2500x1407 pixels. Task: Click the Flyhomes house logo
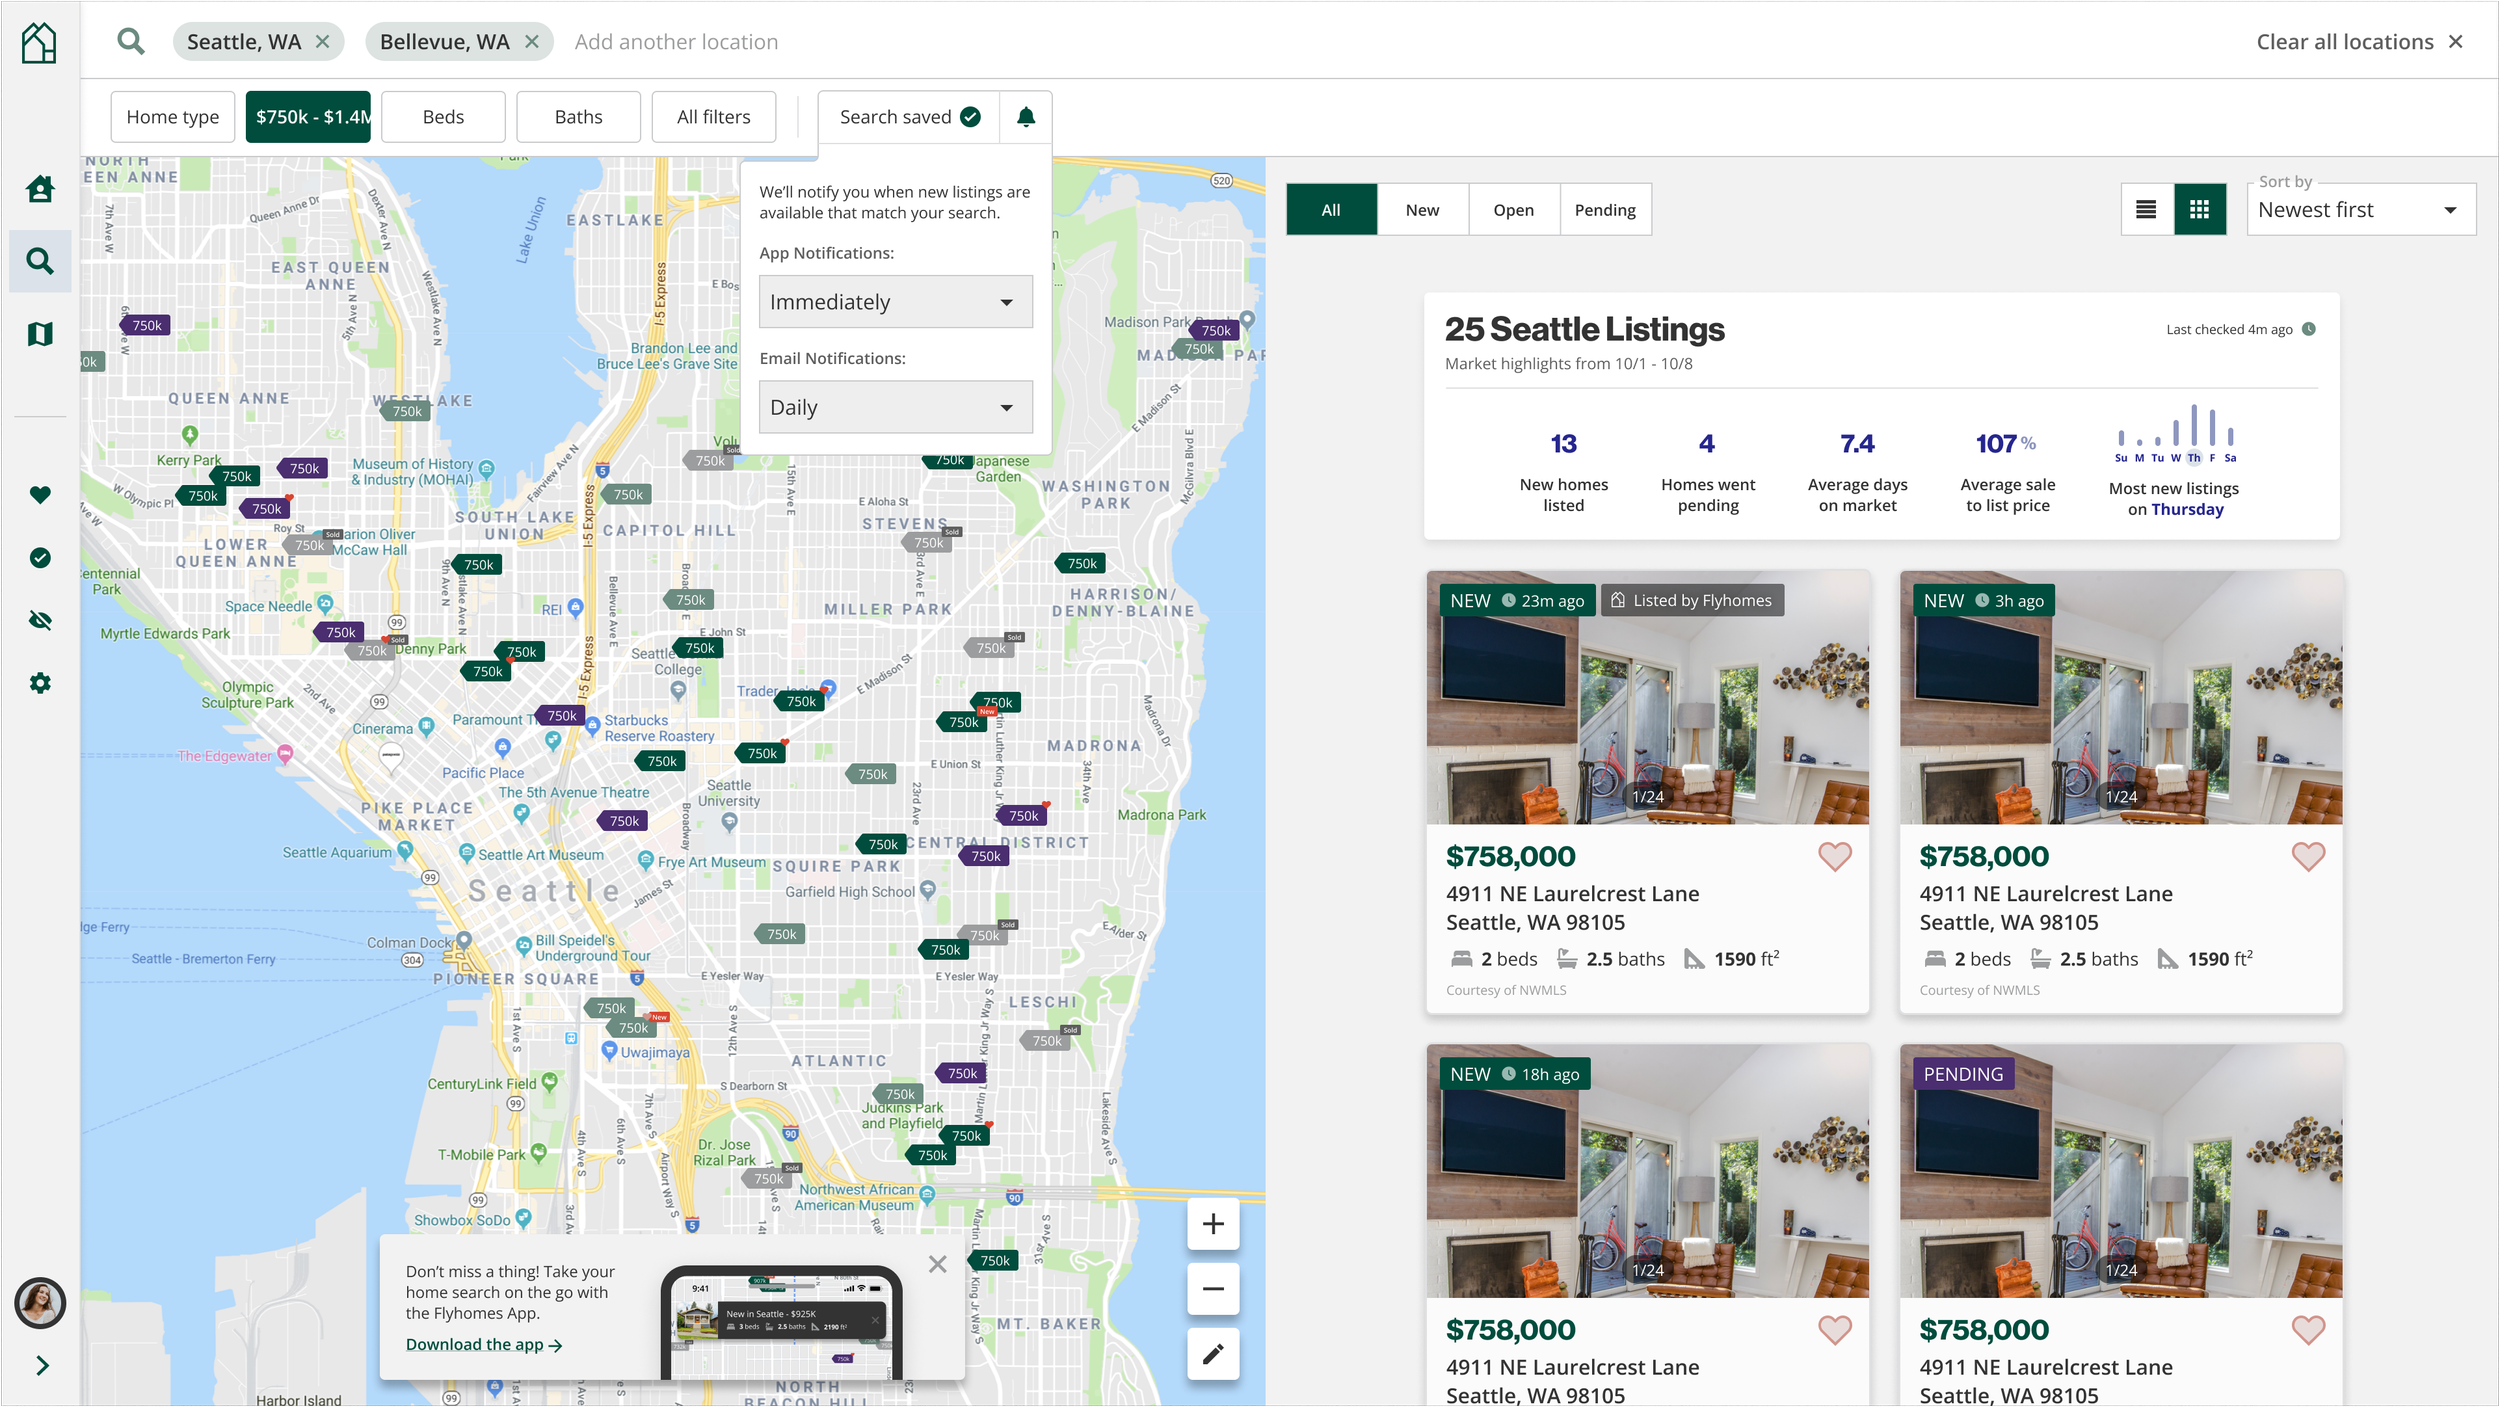tap(39, 42)
